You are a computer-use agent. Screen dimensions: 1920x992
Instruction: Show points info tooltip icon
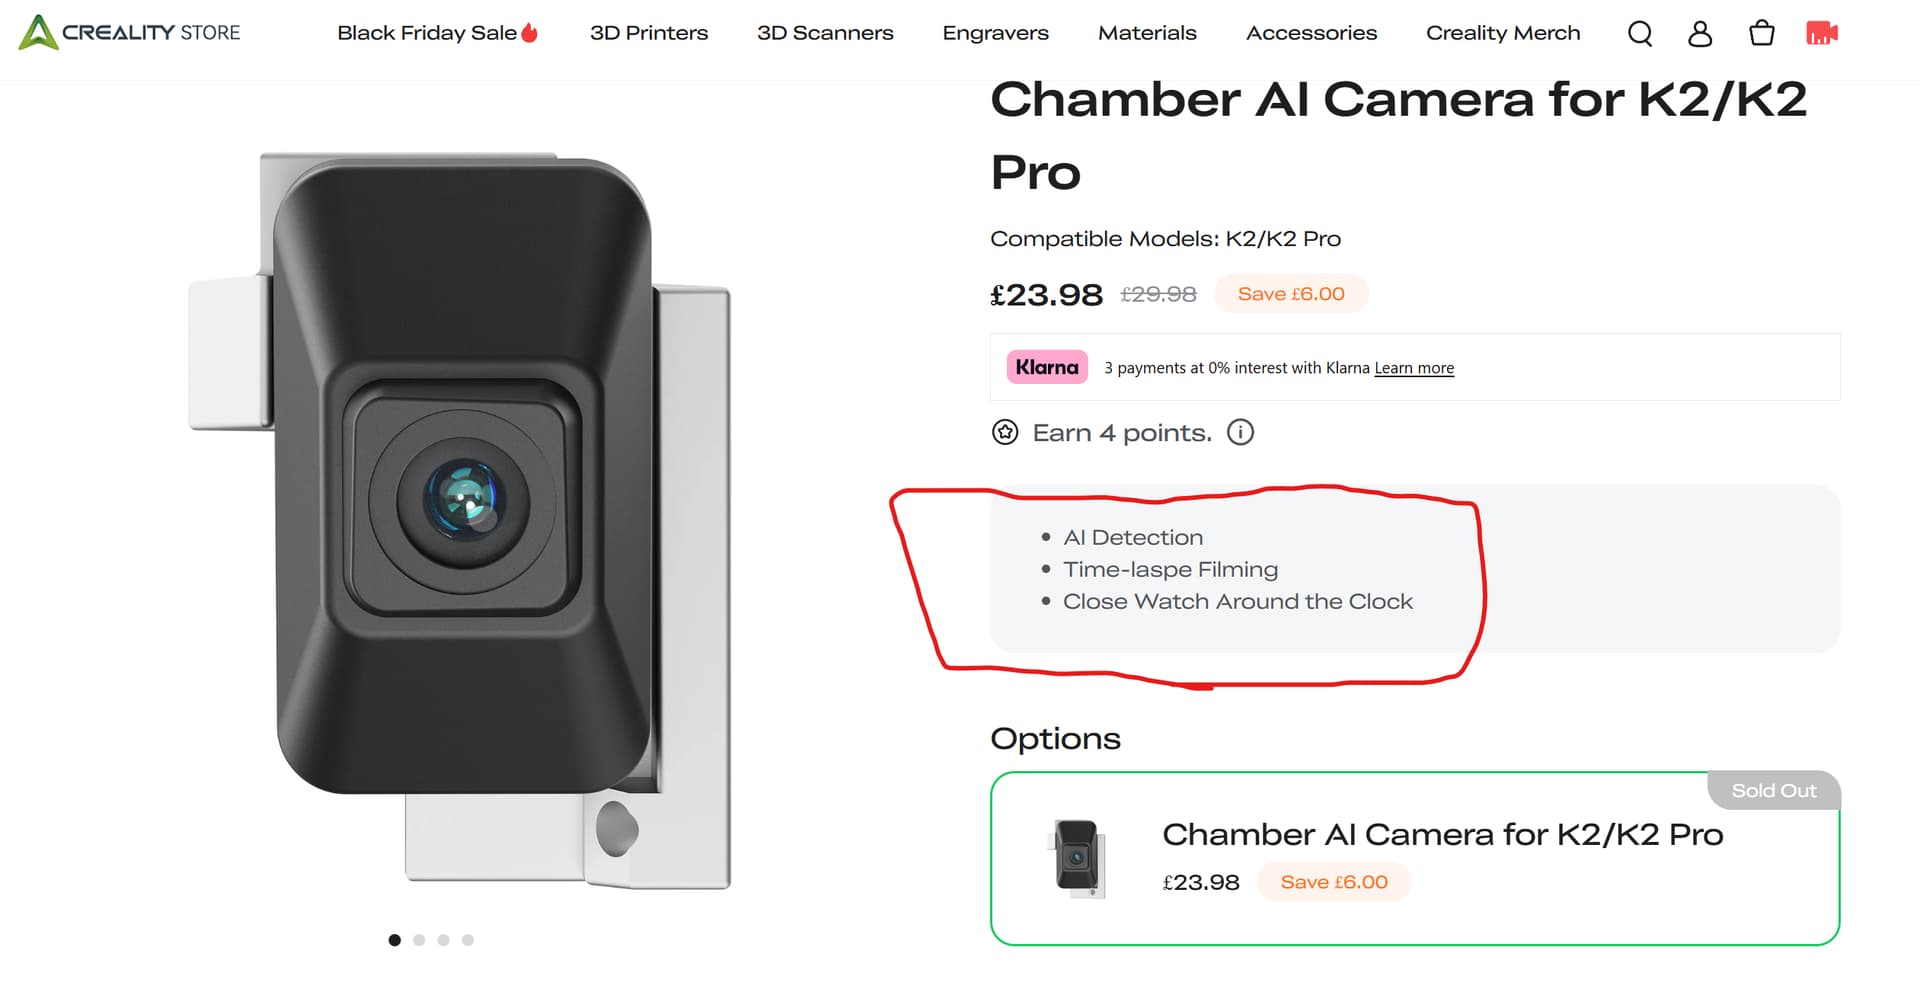pyautogui.click(x=1240, y=432)
